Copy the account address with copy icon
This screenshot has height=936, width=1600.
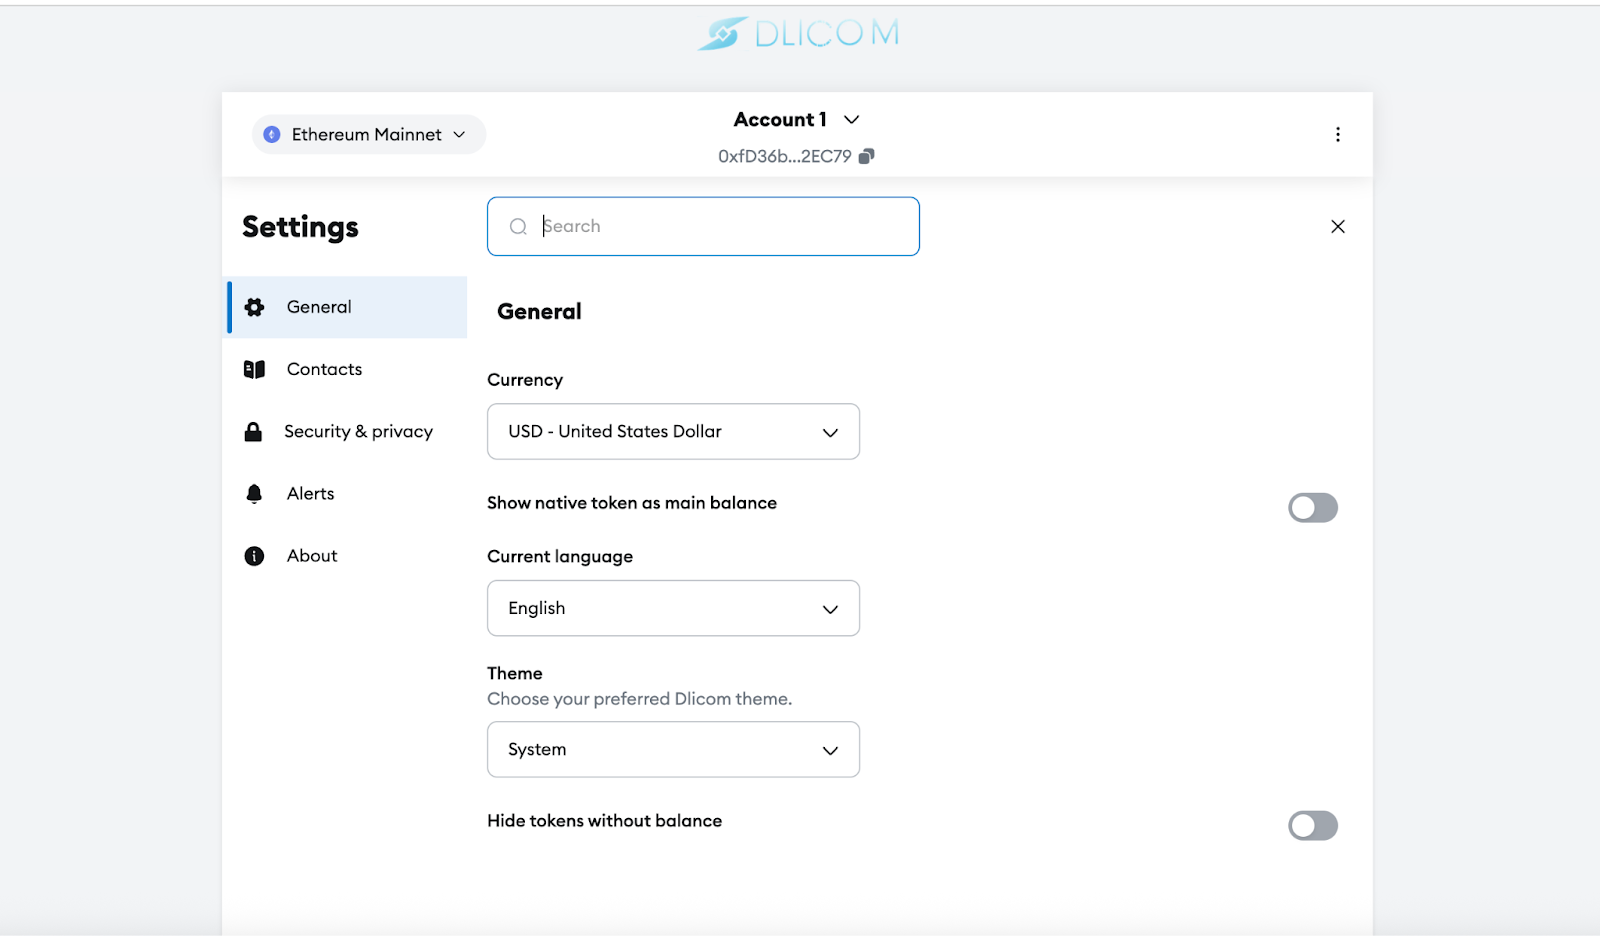867,156
